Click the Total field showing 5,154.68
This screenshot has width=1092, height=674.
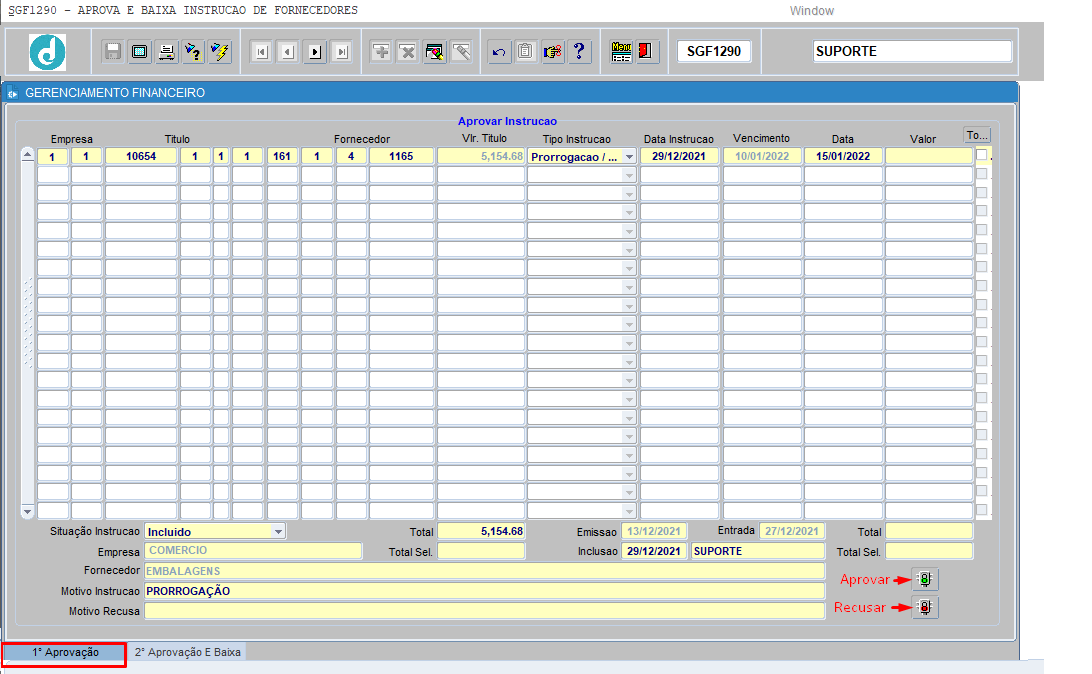point(481,531)
